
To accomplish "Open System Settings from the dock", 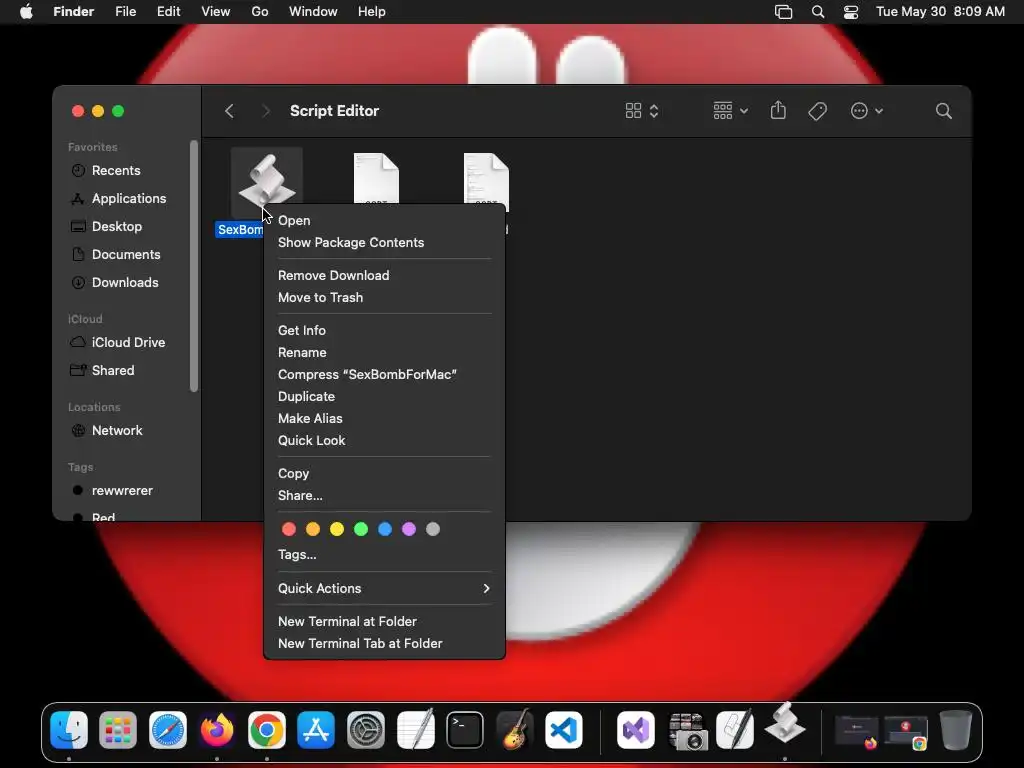I will (x=366, y=729).
